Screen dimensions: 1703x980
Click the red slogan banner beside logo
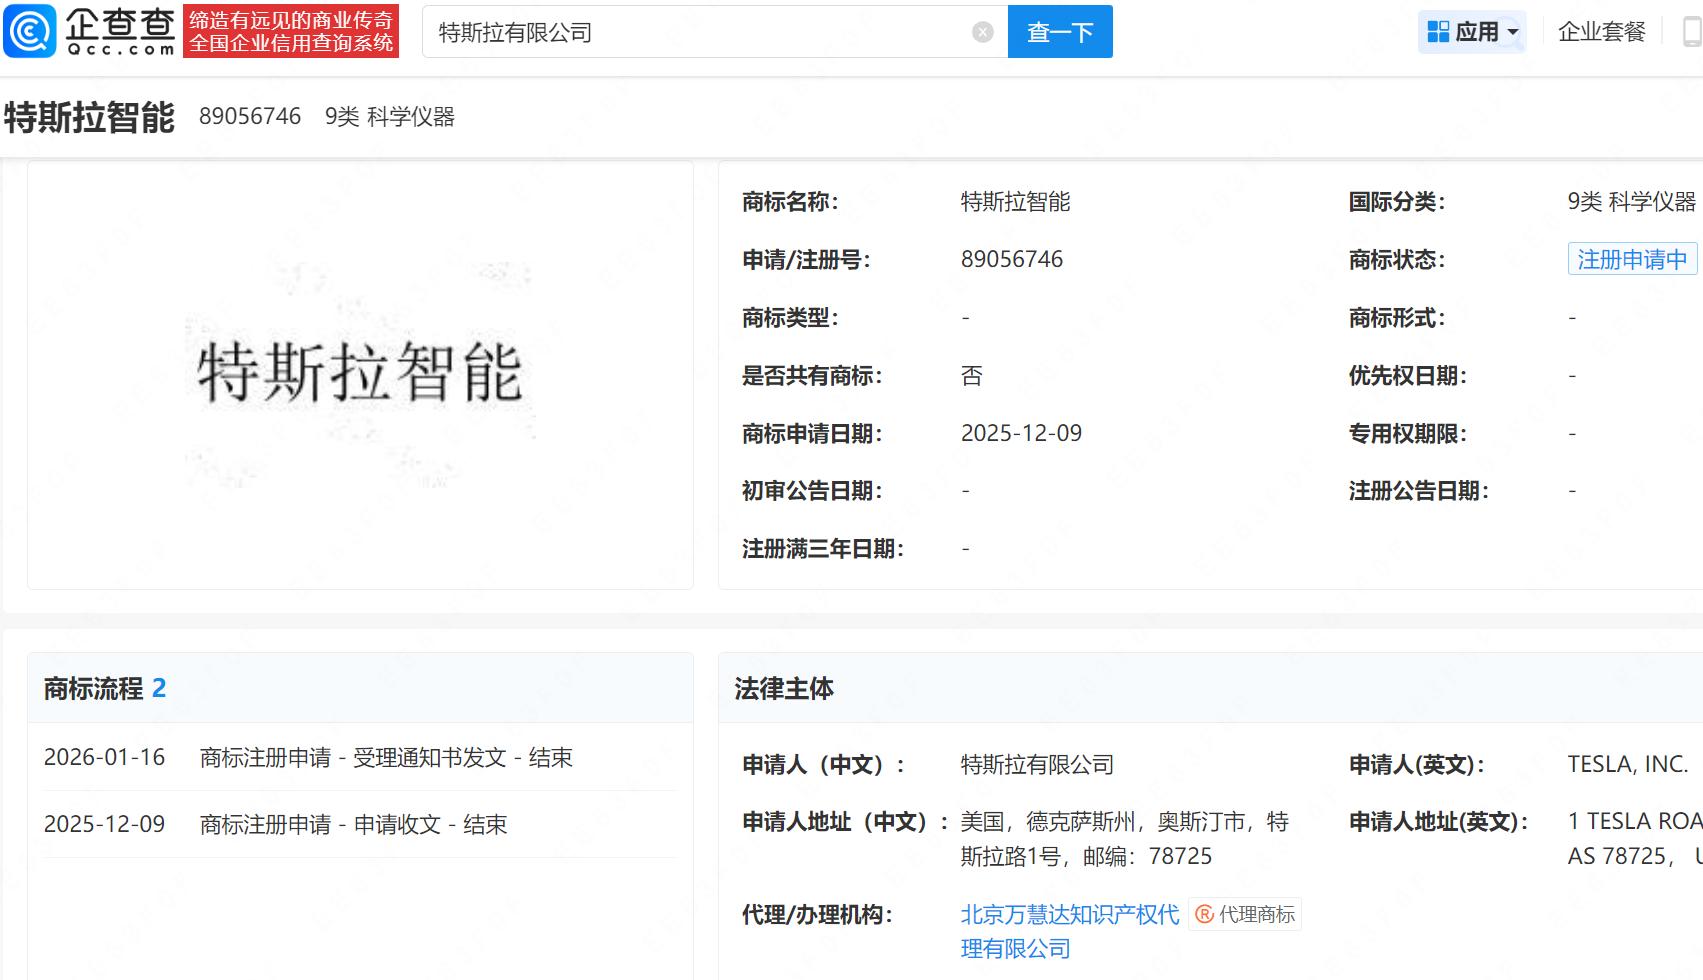pyautogui.click(x=291, y=32)
